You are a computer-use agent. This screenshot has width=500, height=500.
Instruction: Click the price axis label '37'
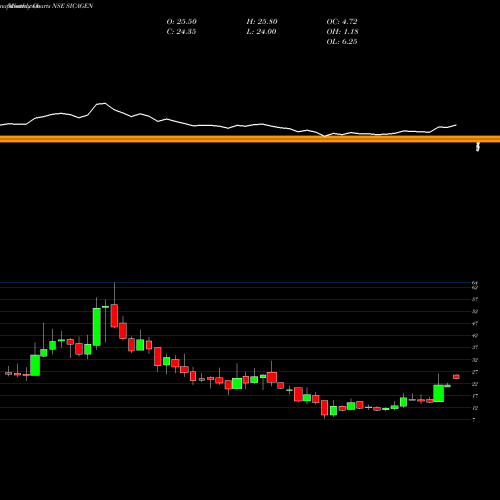[475, 347]
